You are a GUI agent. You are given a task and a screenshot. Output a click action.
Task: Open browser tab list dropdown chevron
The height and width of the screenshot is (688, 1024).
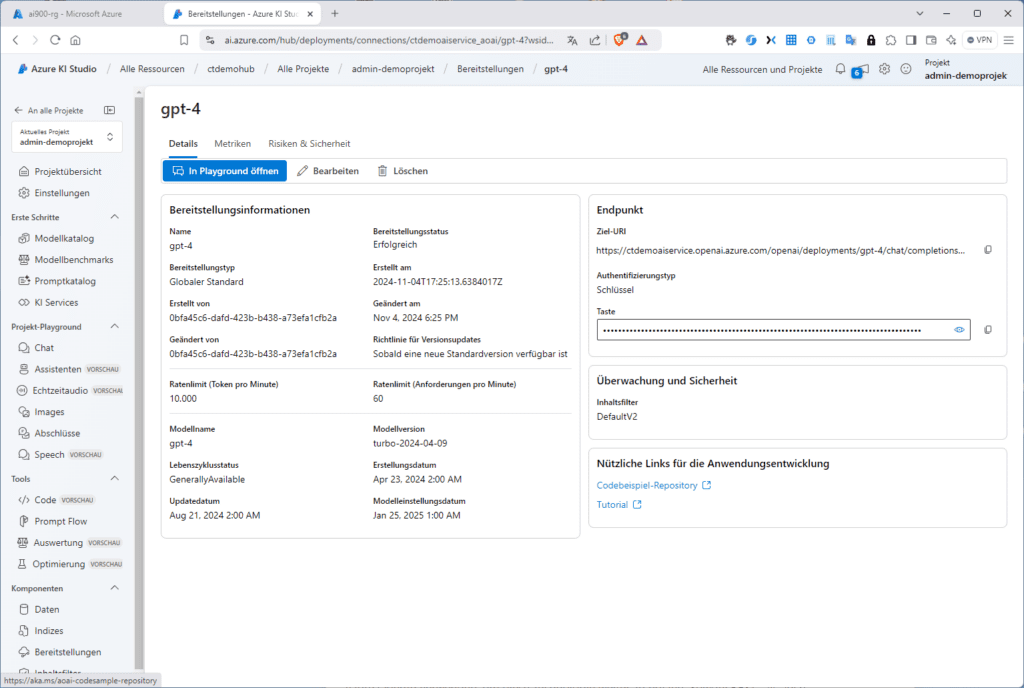[x=920, y=13]
